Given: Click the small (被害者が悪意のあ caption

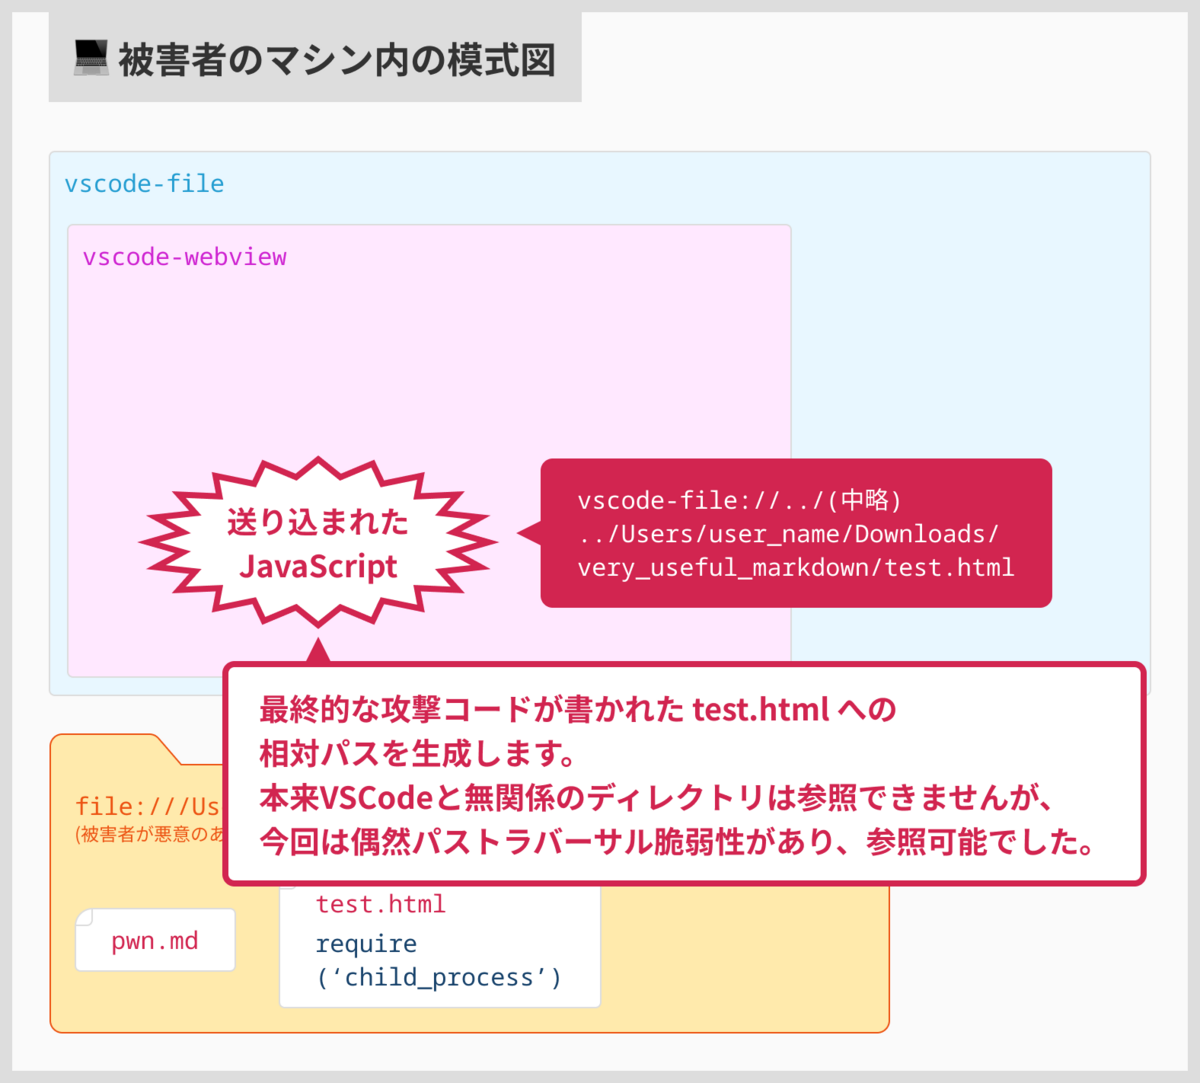Looking at the screenshot, I should (150, 834).
